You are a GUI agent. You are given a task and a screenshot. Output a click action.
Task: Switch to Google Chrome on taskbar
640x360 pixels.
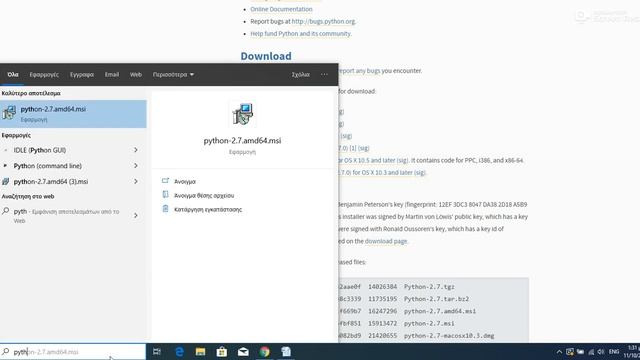(x=264, y=351)
